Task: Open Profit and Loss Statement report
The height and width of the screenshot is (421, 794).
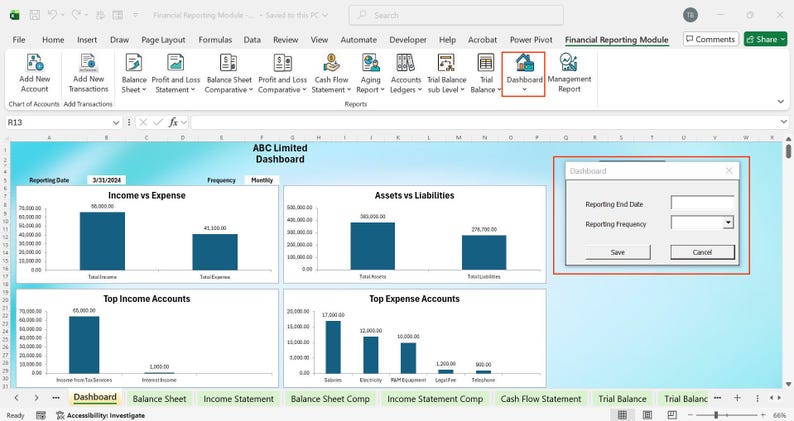Action: (x=175, y=73)
